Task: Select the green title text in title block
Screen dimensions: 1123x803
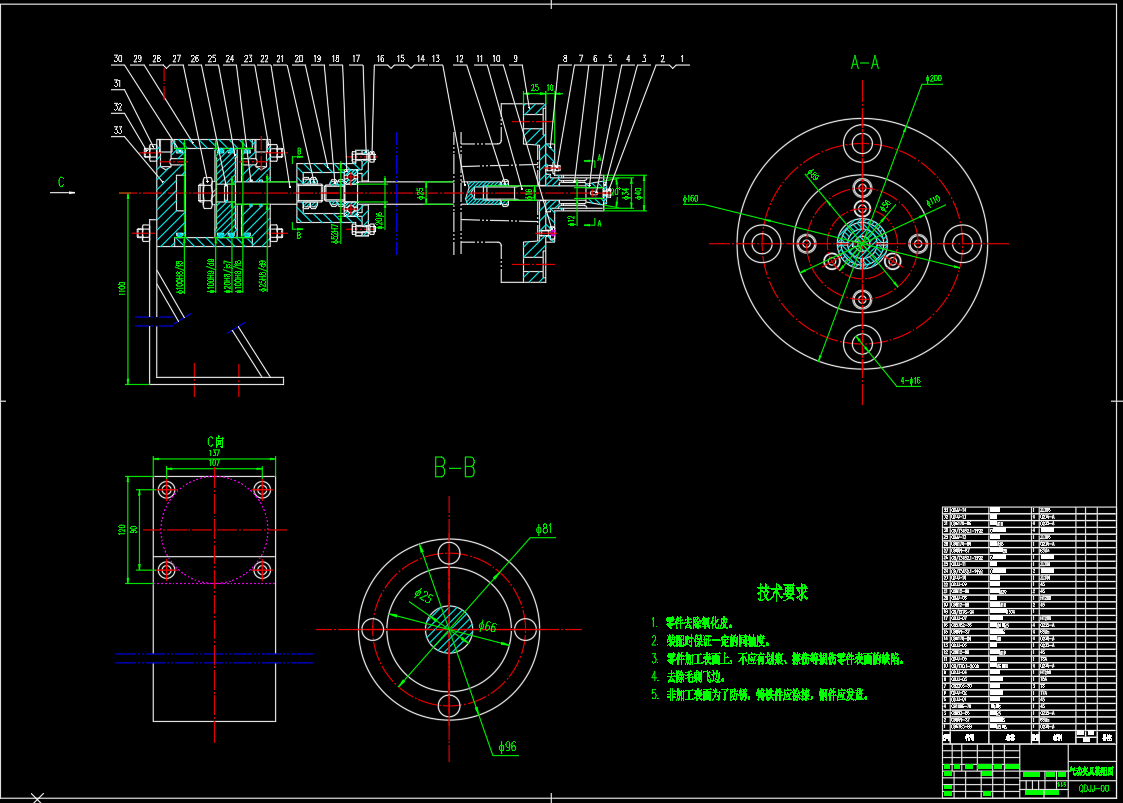Action: (x=1091, y=773)
